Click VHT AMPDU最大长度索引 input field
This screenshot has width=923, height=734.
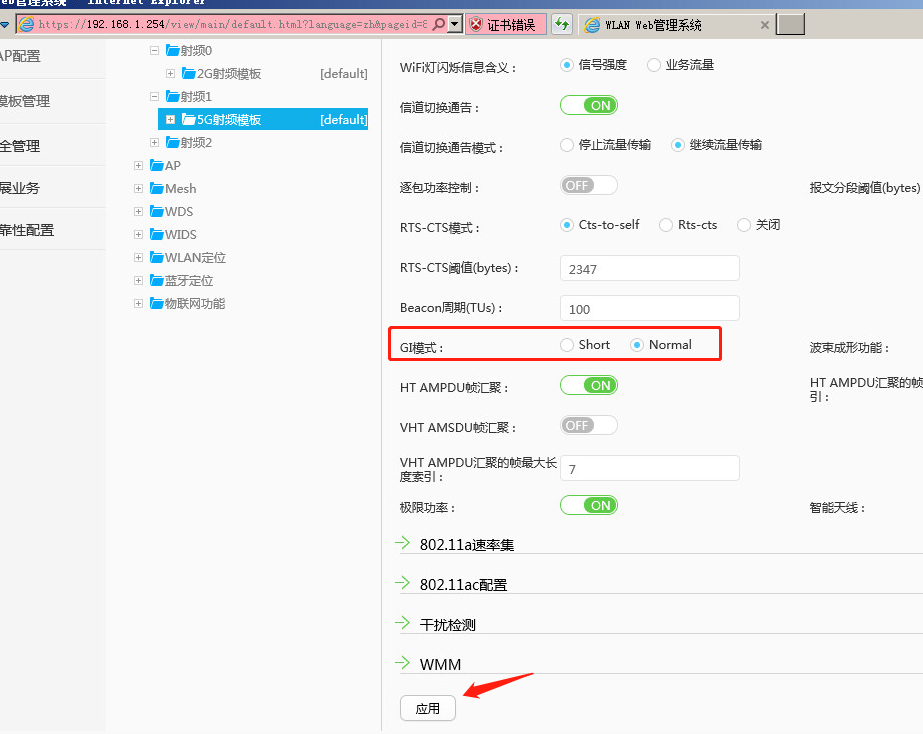pos(650,469)
